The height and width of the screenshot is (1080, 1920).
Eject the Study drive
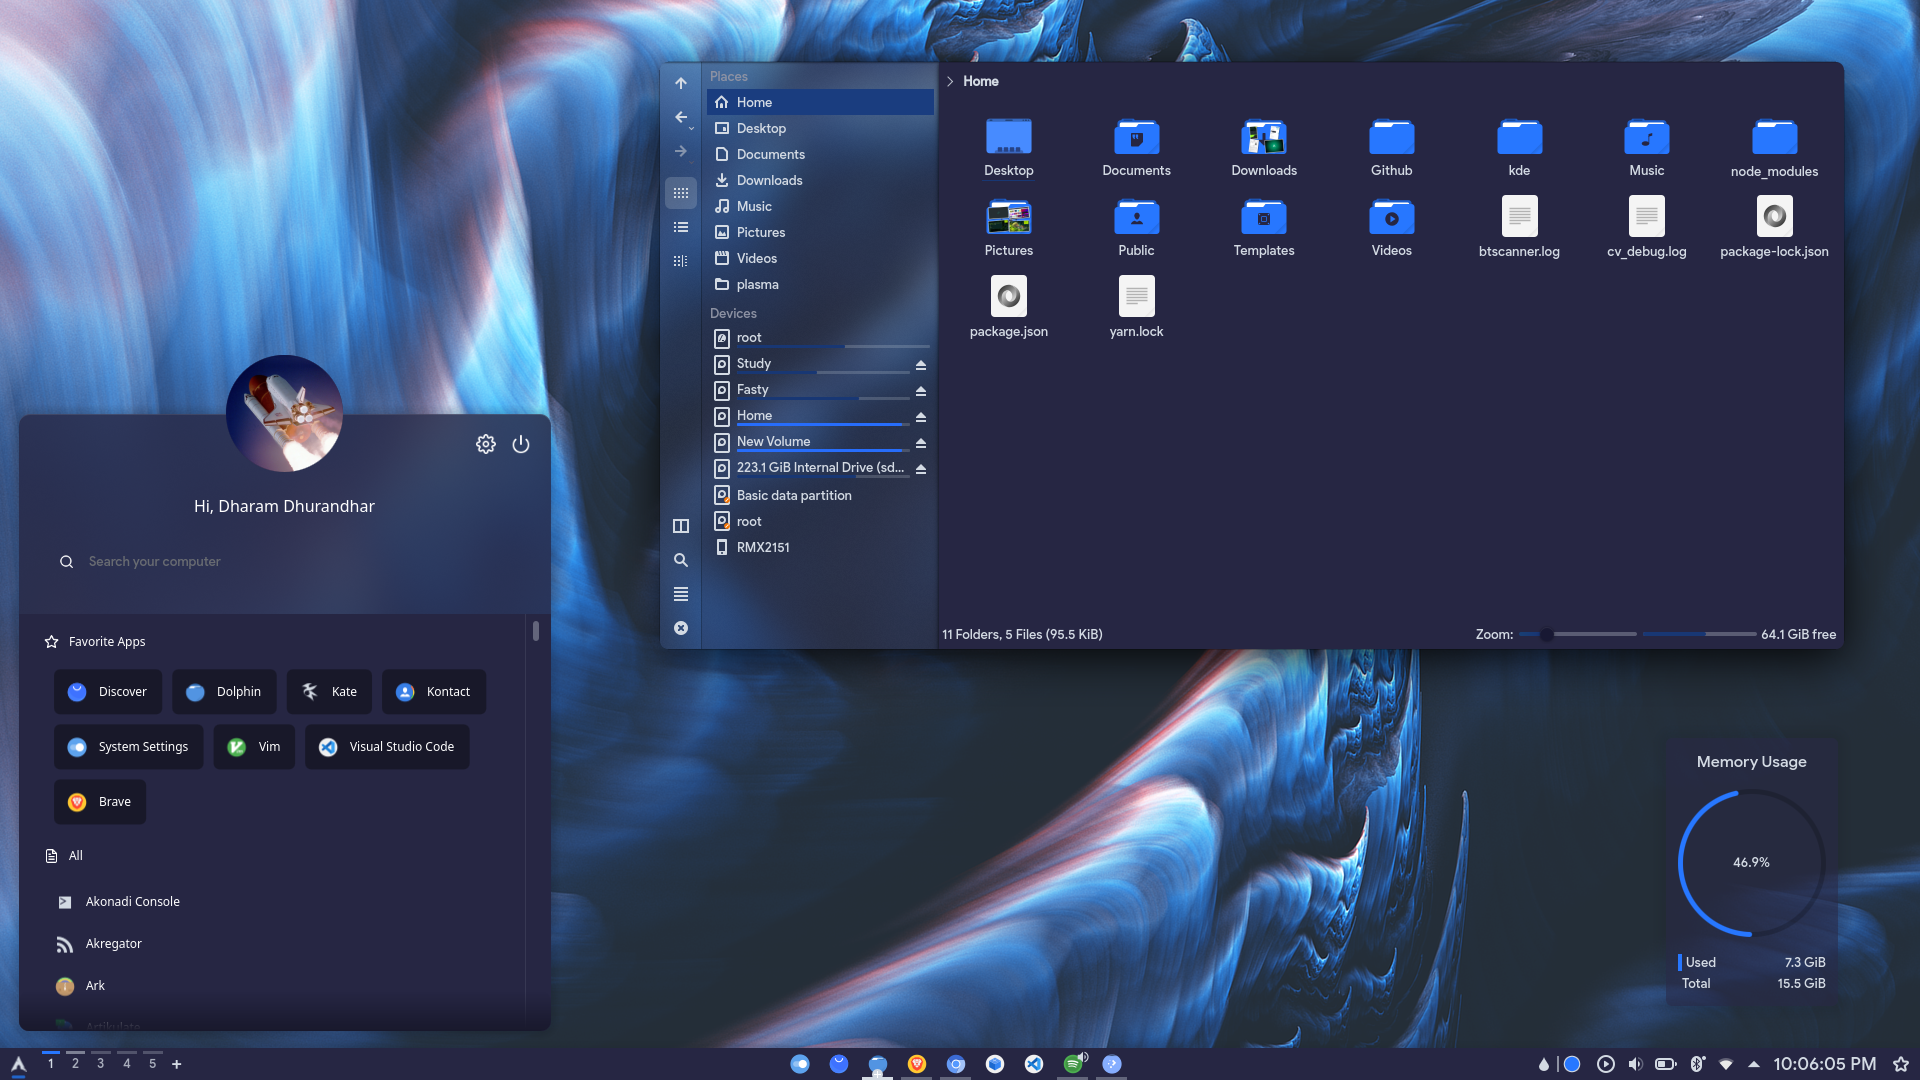tap(921, 365)
